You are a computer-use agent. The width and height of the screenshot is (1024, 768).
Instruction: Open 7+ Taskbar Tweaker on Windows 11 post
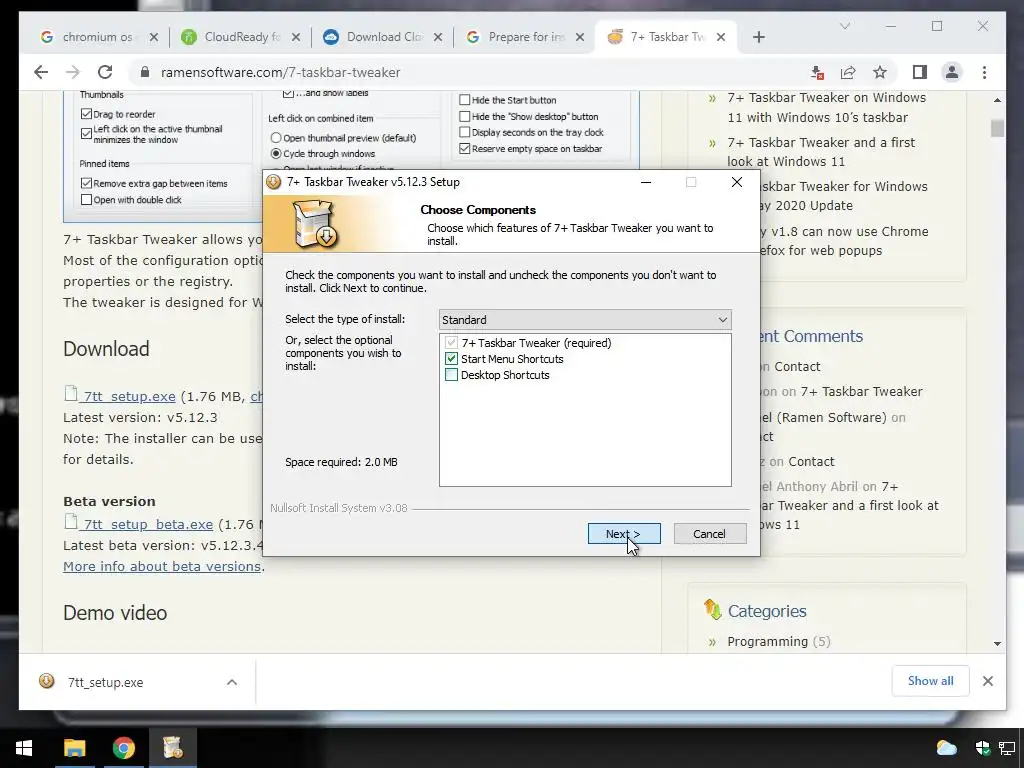tap(827, 108)
